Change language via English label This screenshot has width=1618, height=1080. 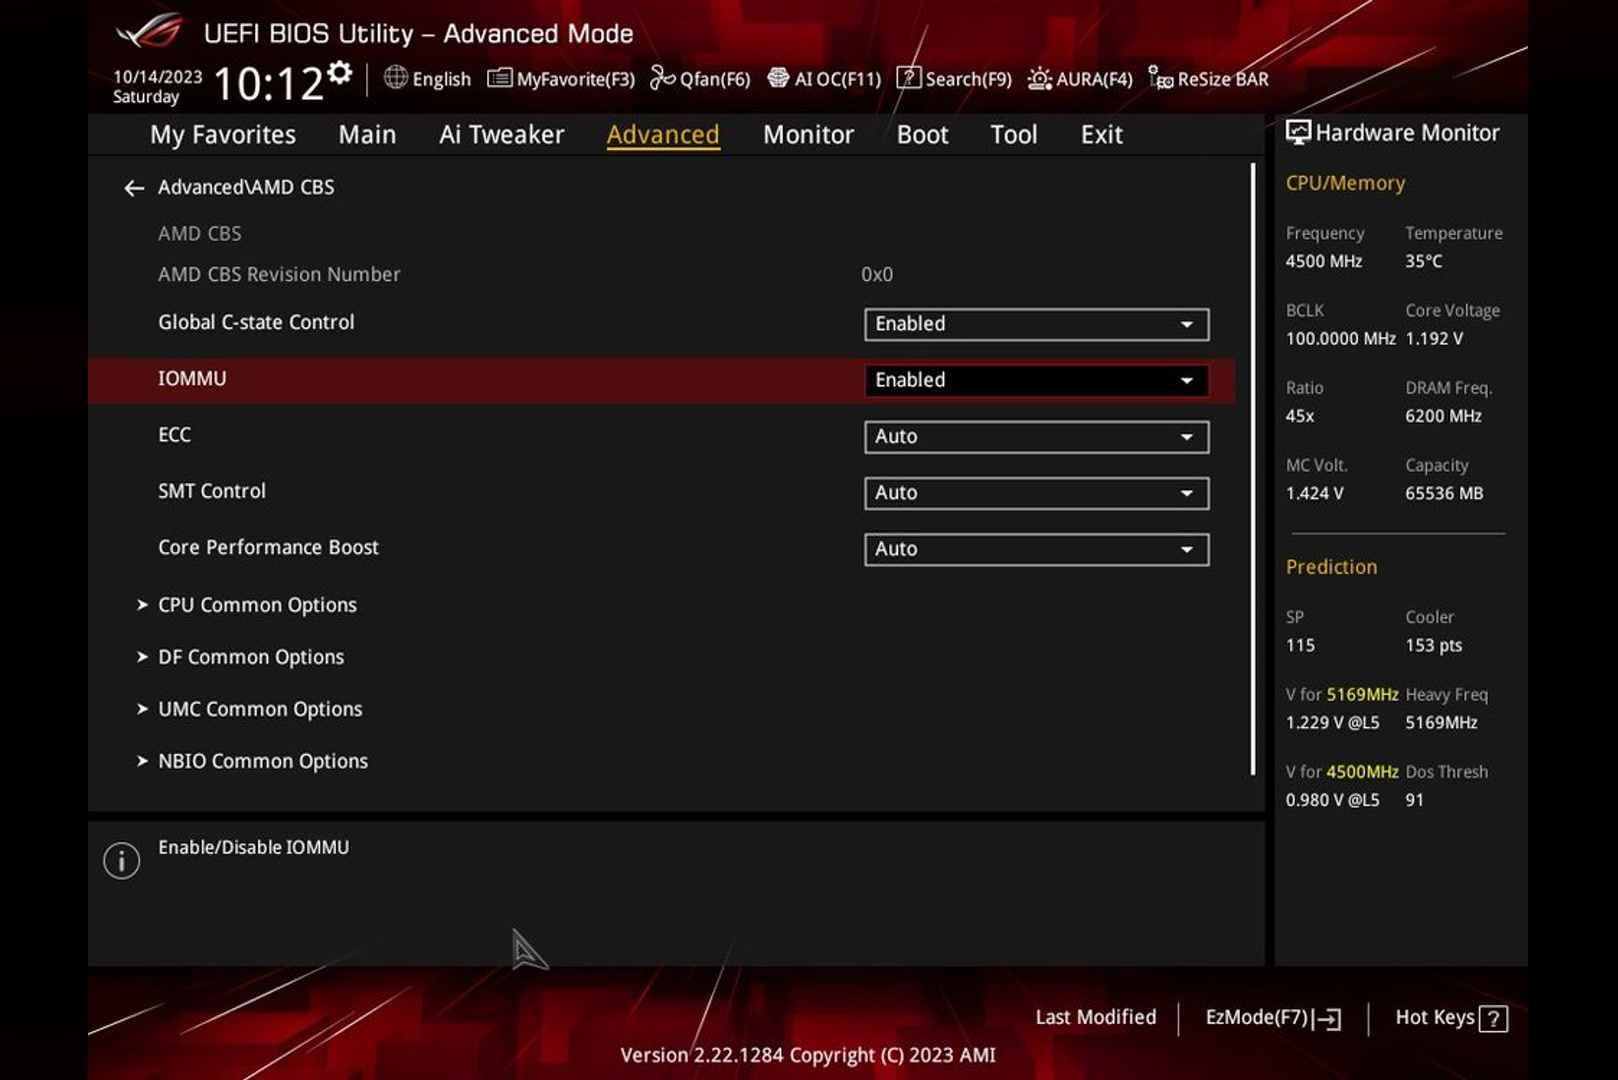[441, 79]
